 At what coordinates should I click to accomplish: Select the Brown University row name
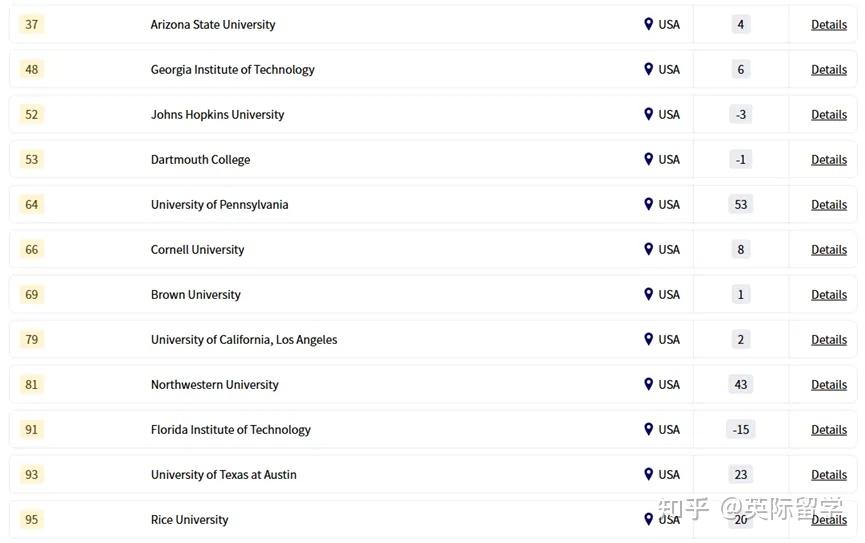196,294
